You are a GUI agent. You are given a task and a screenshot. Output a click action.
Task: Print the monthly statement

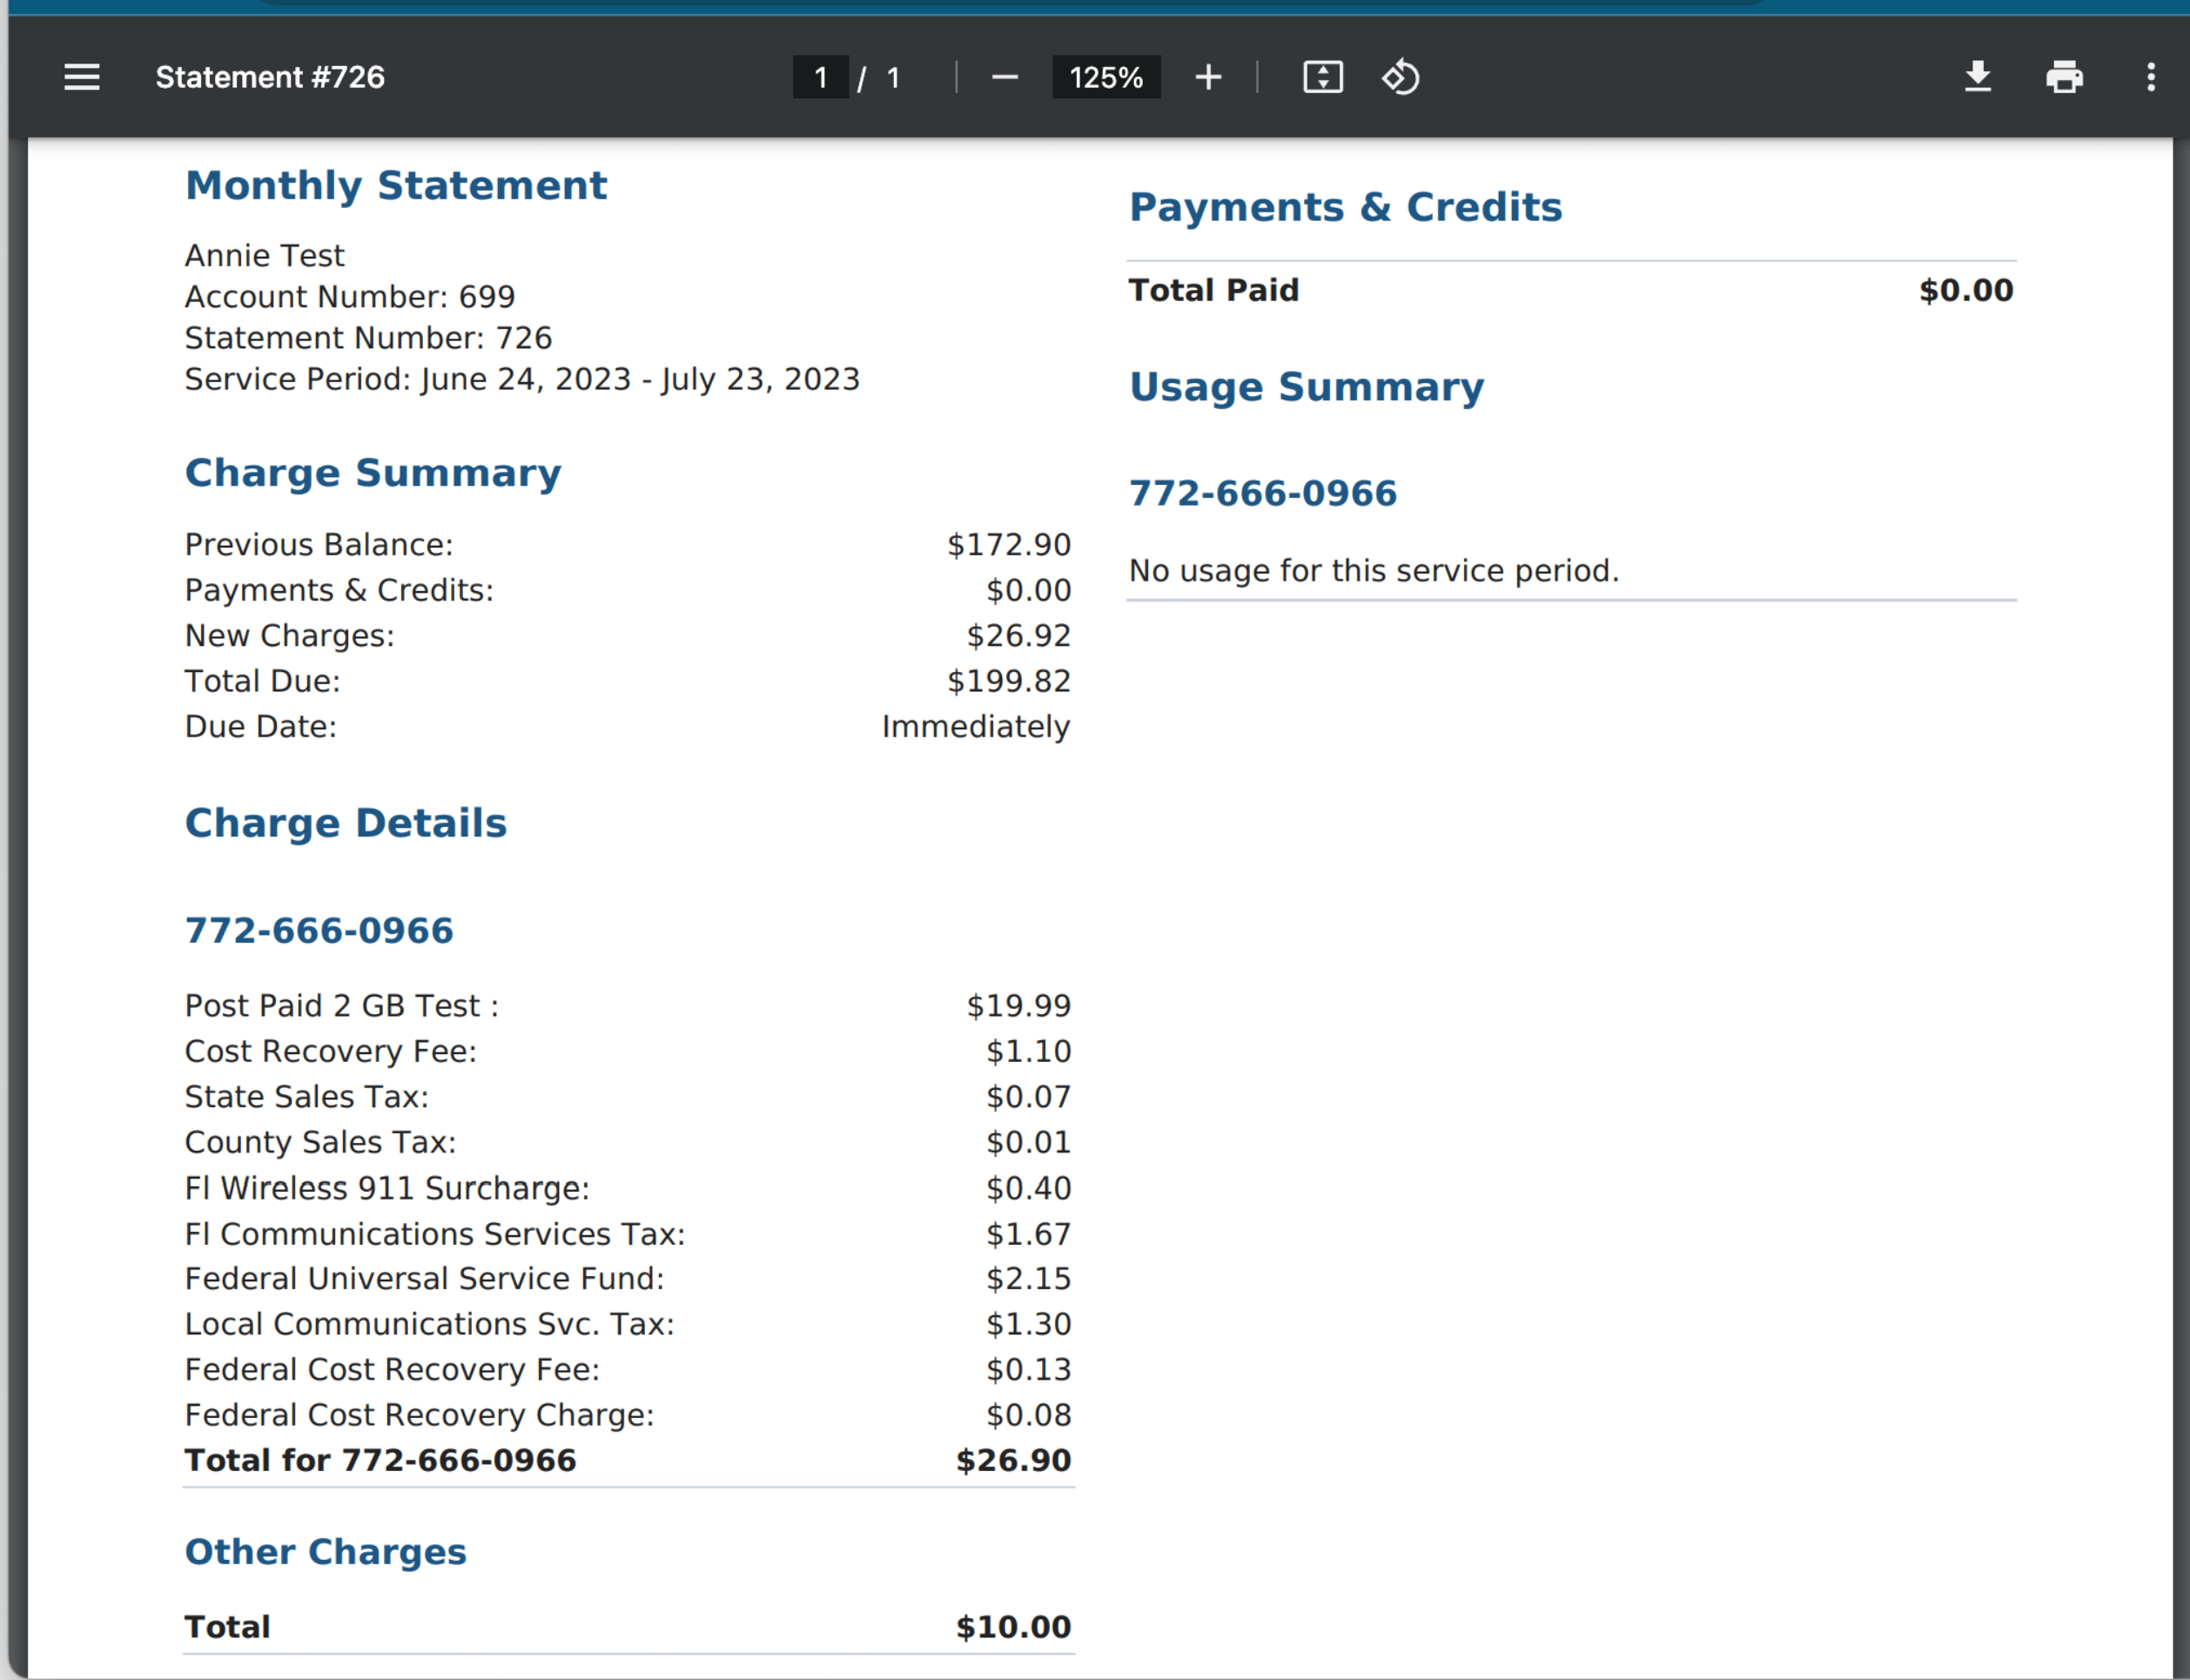2065,77
